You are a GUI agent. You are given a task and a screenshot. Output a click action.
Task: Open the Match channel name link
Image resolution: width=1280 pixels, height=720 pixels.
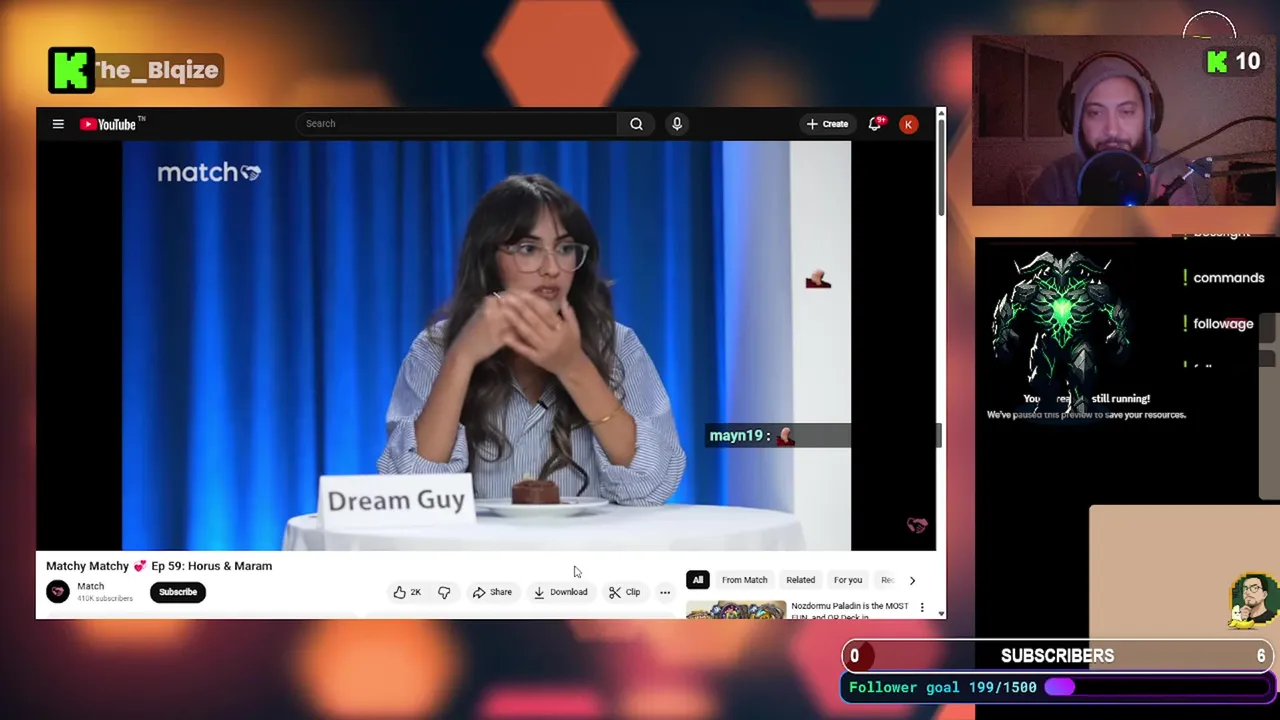click(x=91, y=586)
